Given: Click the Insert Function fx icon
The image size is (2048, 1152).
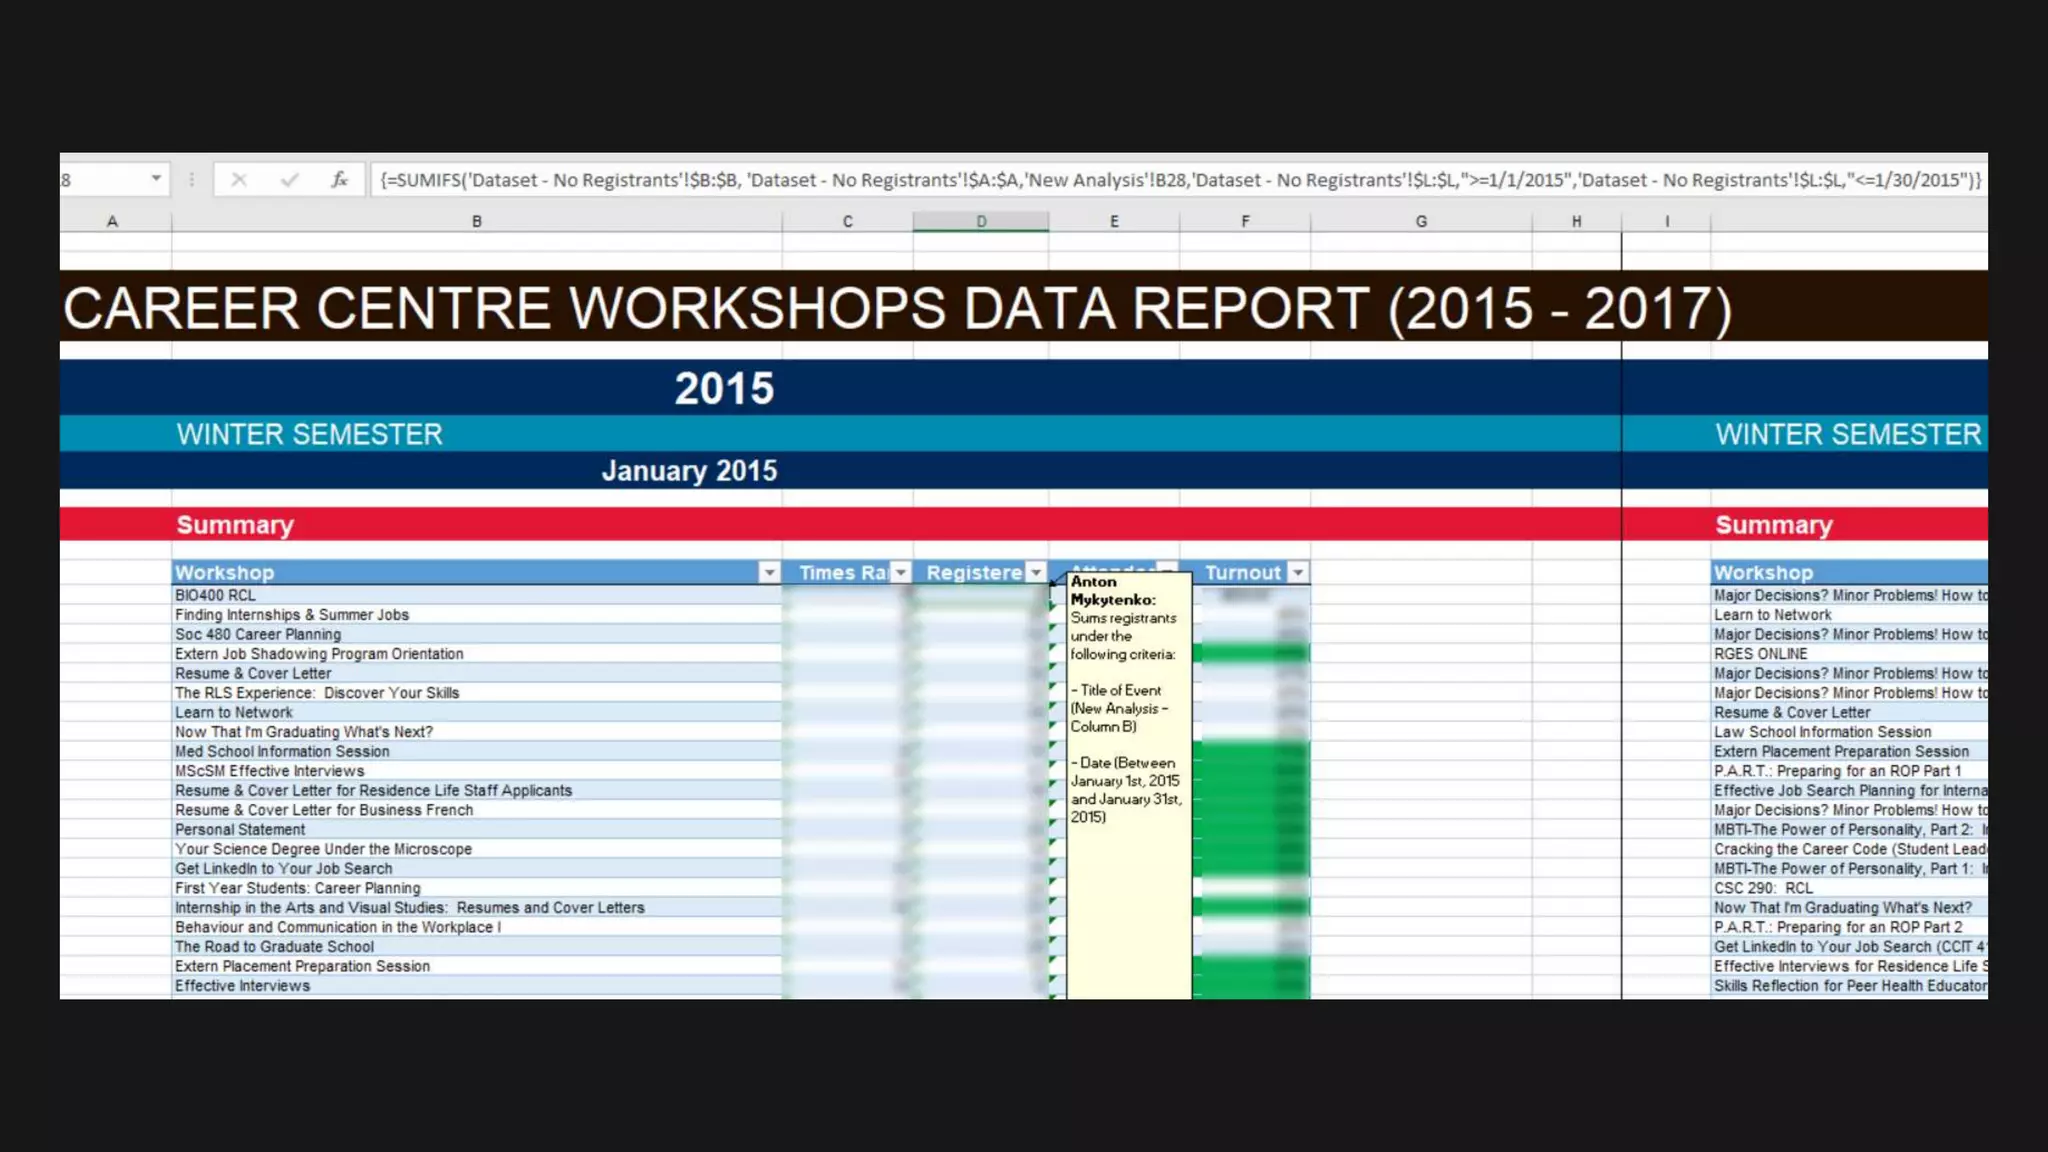Looking at the screenshot, I should coord(339,180).
